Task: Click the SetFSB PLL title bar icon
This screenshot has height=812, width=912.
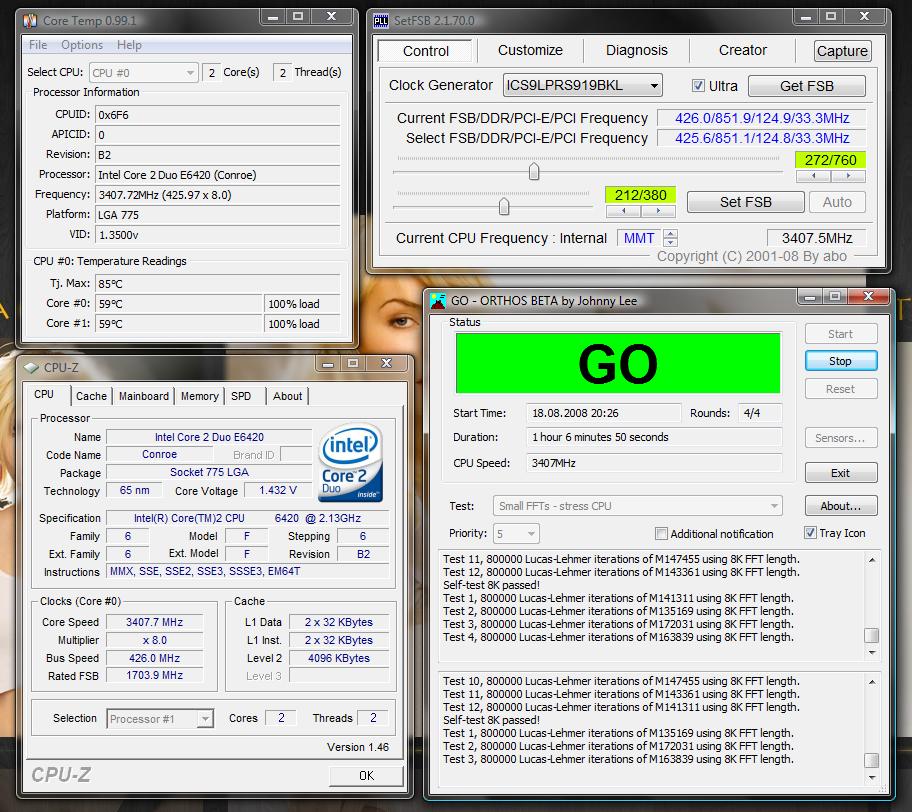Action: click(381, 21)
